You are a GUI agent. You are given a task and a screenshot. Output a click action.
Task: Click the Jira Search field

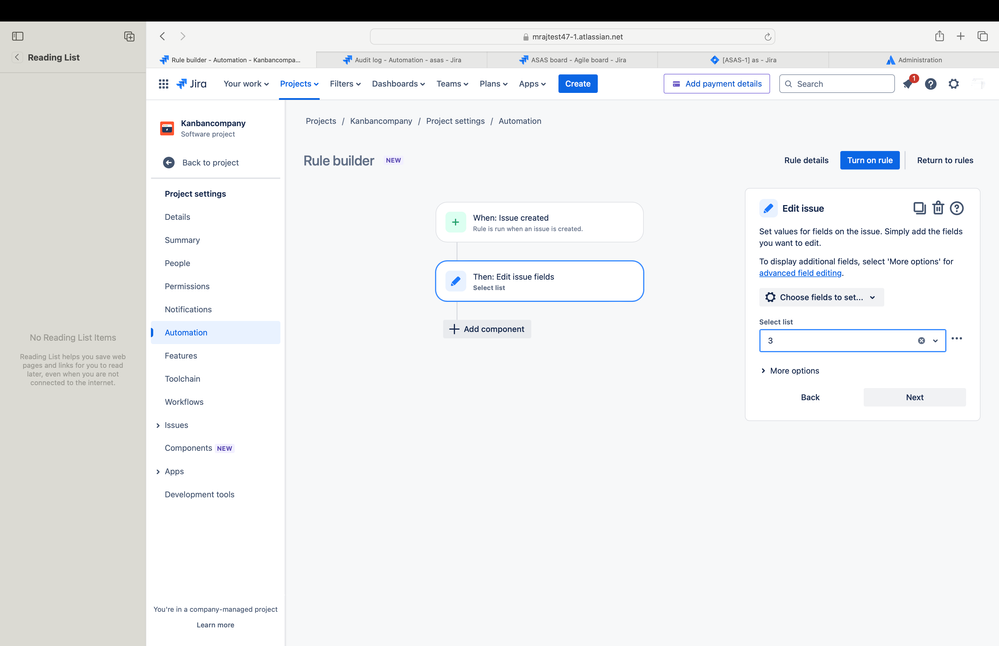pyautogui.click(x=837, y=83)
